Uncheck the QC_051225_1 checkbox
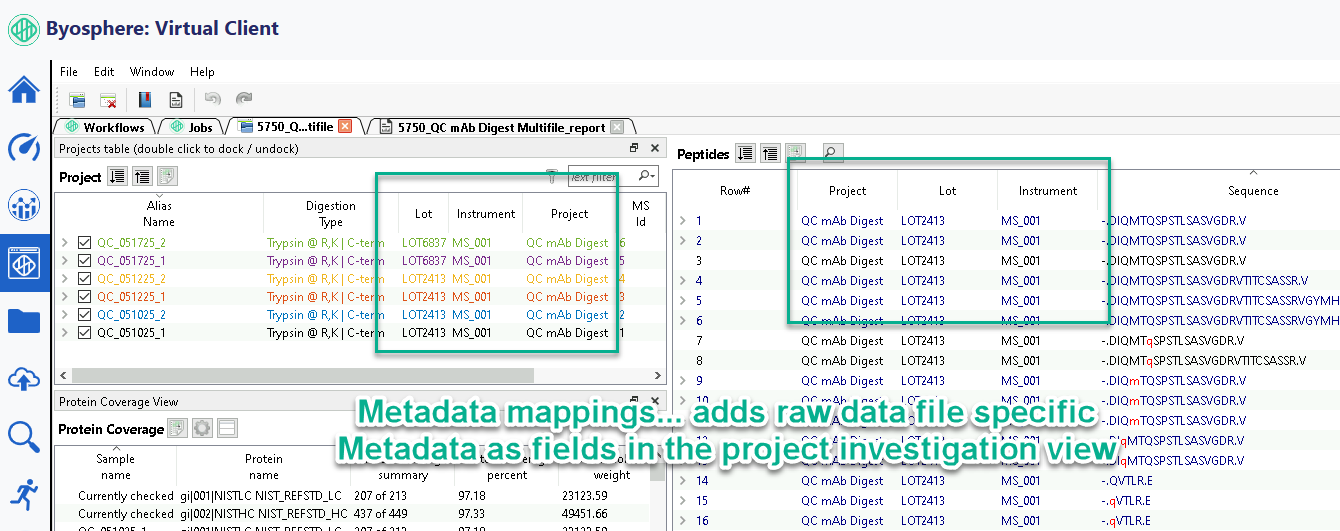 tap(84, 297)
